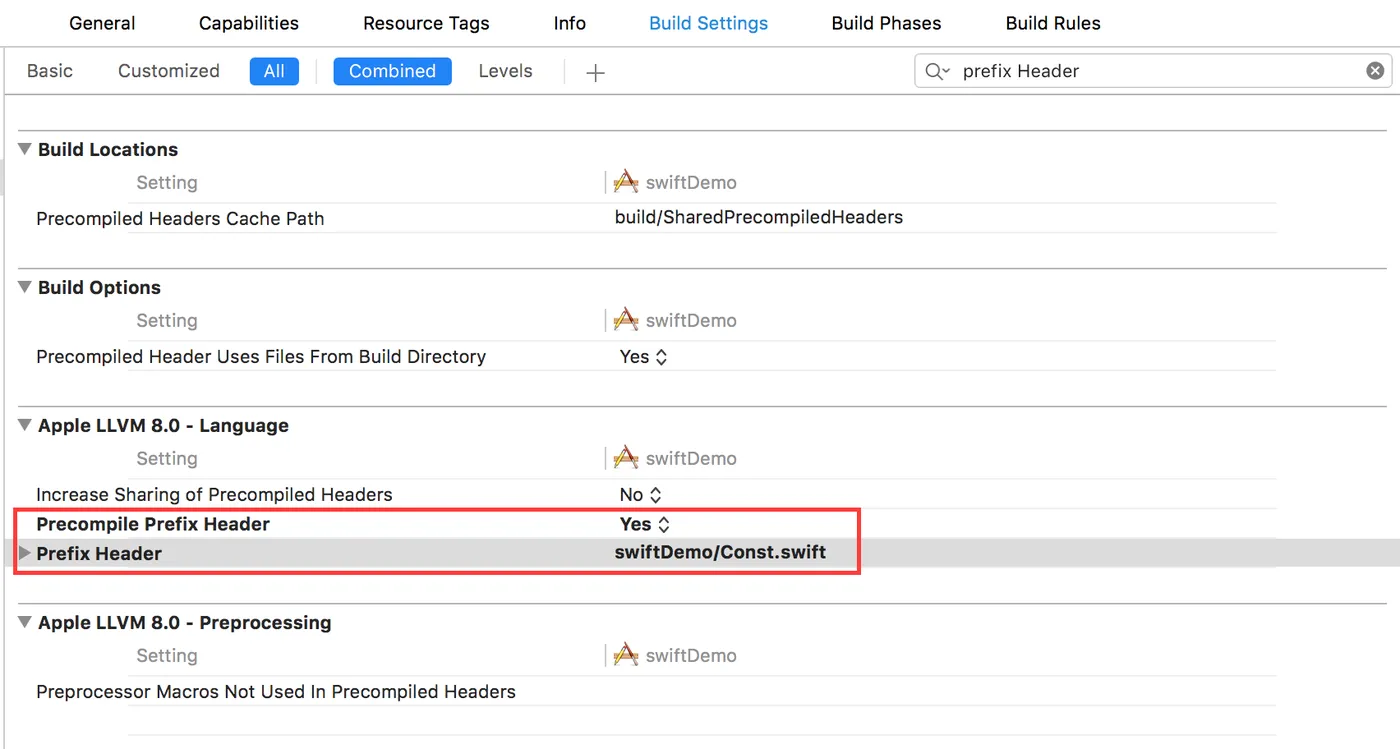1400x749 pixels.
Task: Click swiftDemo target icon in the Language section
Action: click(x=626, y=458)
